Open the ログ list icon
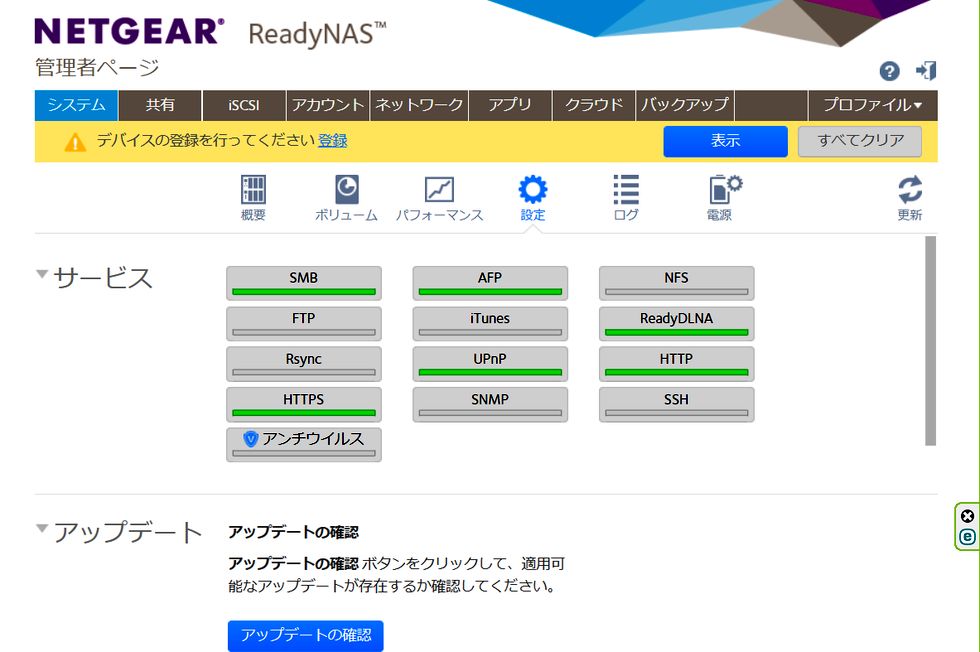 tap(626, 190)
